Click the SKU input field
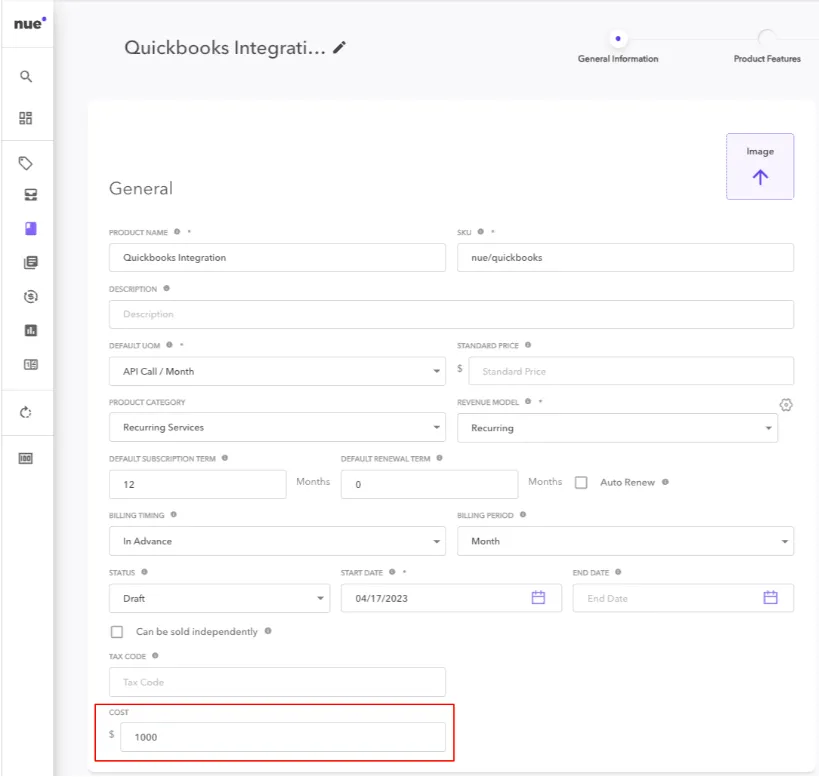This screenshot has width=819, height=777. tap(625, 257)
